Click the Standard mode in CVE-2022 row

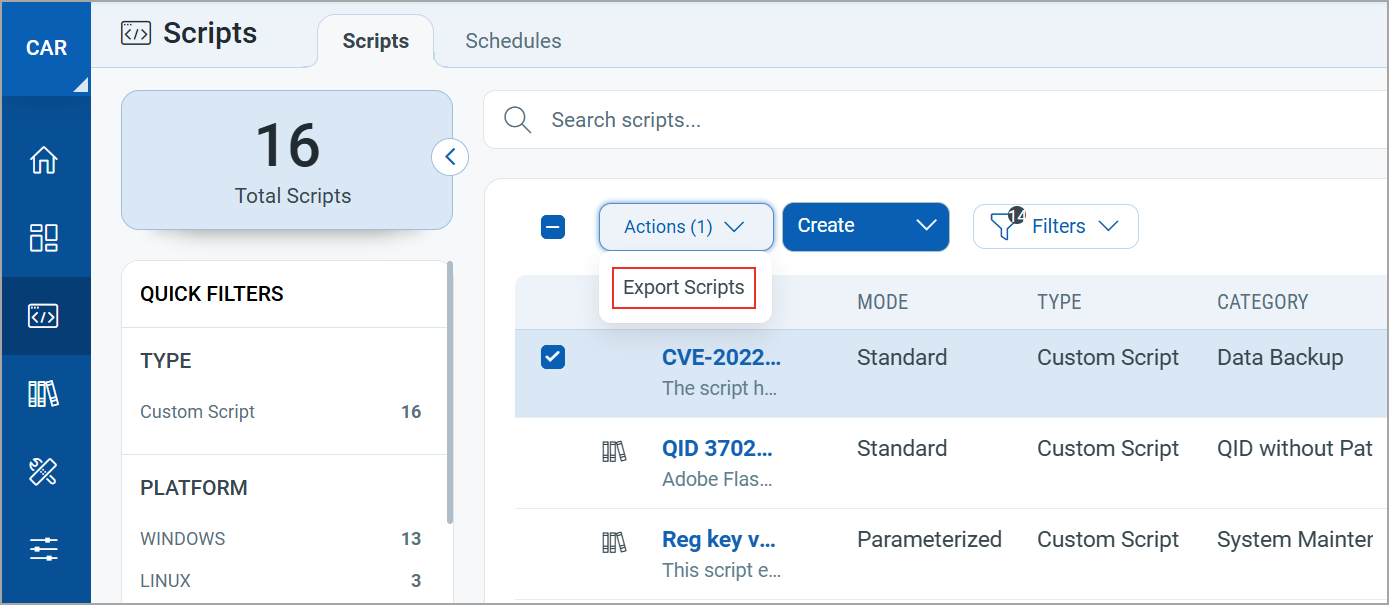click(x=902, y=357)
